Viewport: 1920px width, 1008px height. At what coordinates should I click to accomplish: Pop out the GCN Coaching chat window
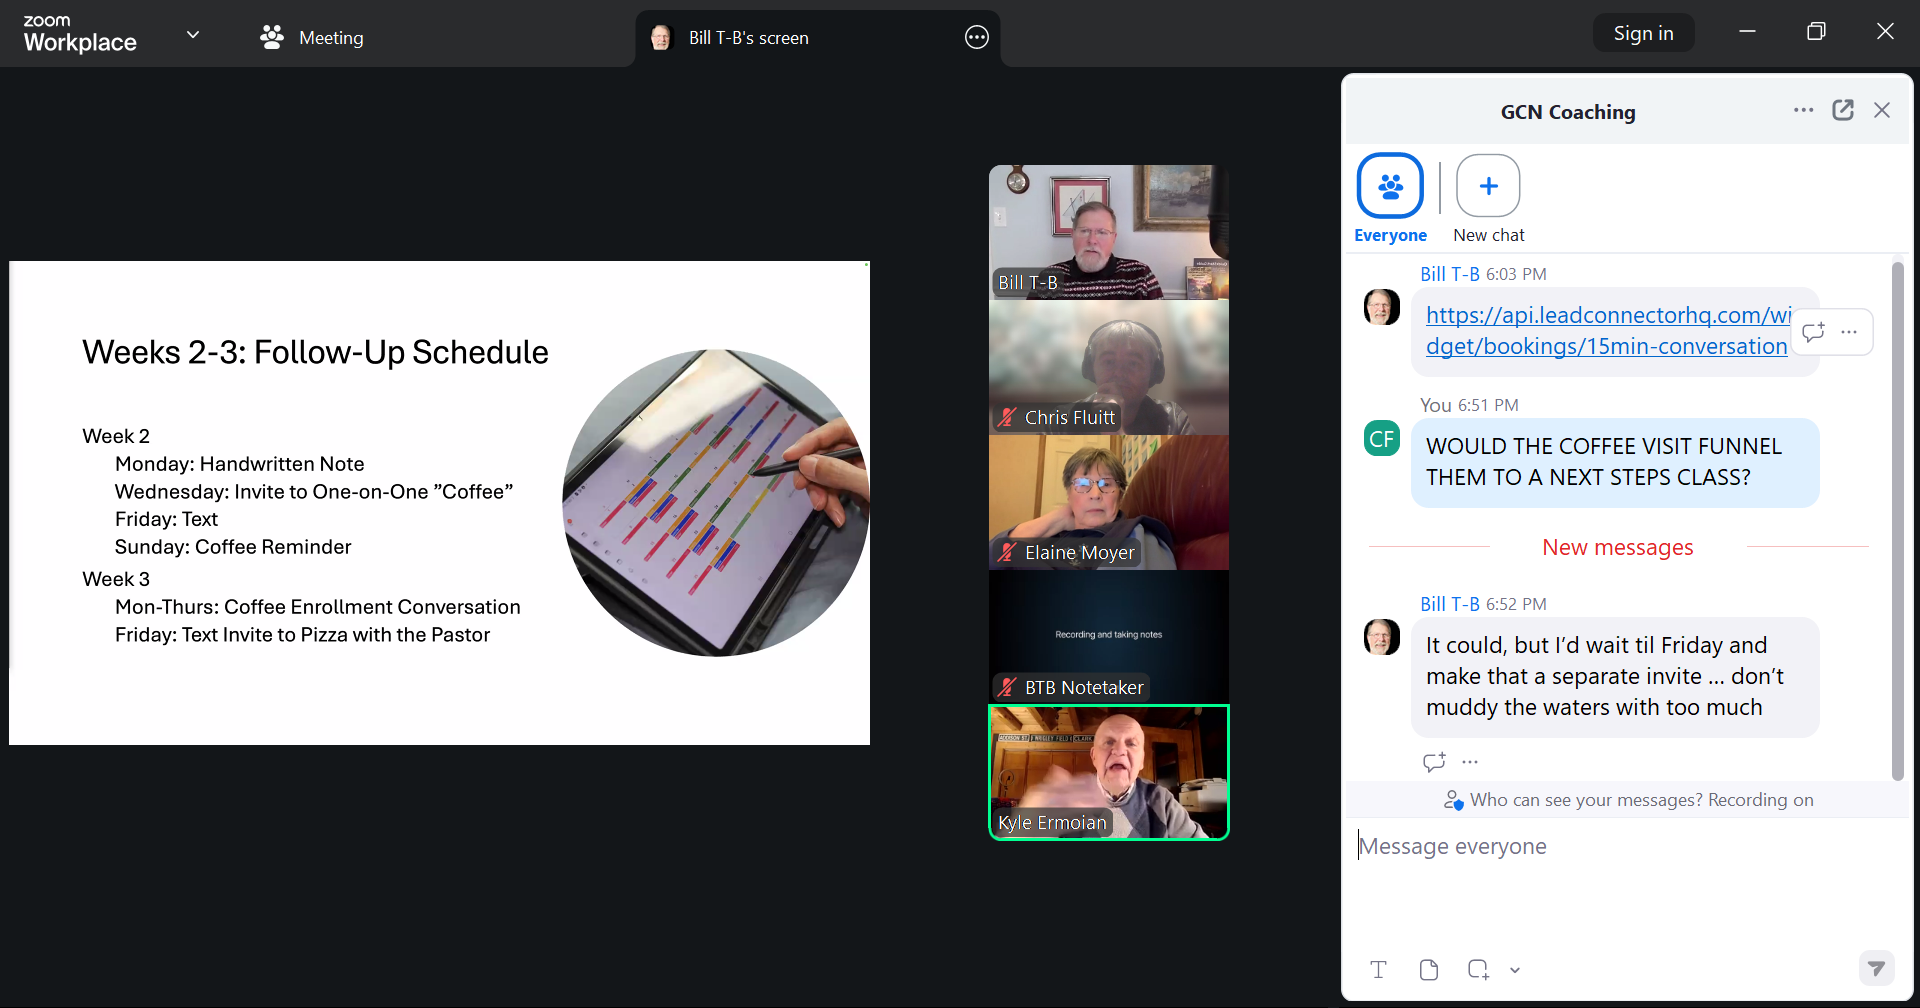1843,110
